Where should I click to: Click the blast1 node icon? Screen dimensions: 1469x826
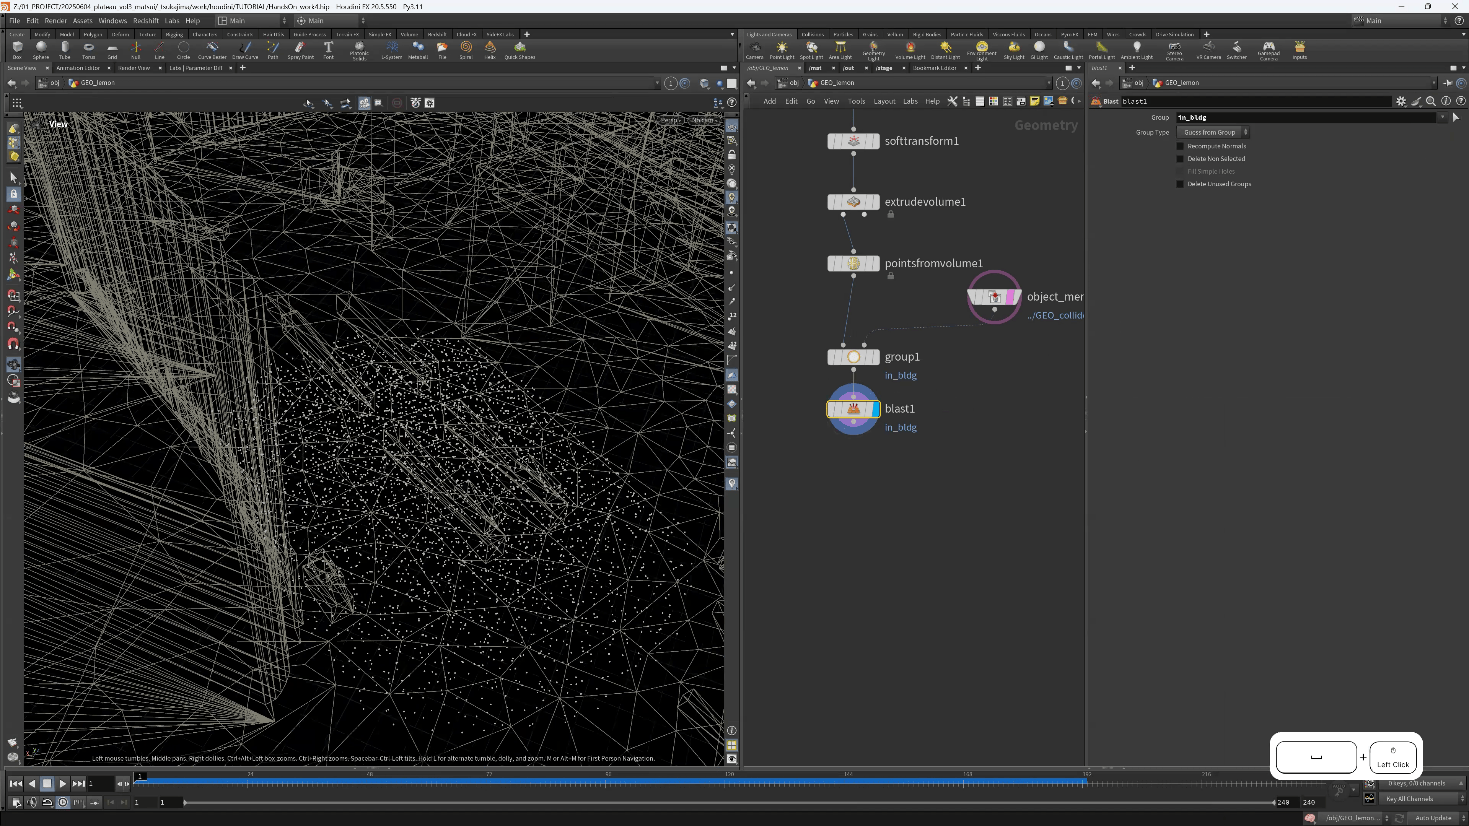tap(853, 409)
